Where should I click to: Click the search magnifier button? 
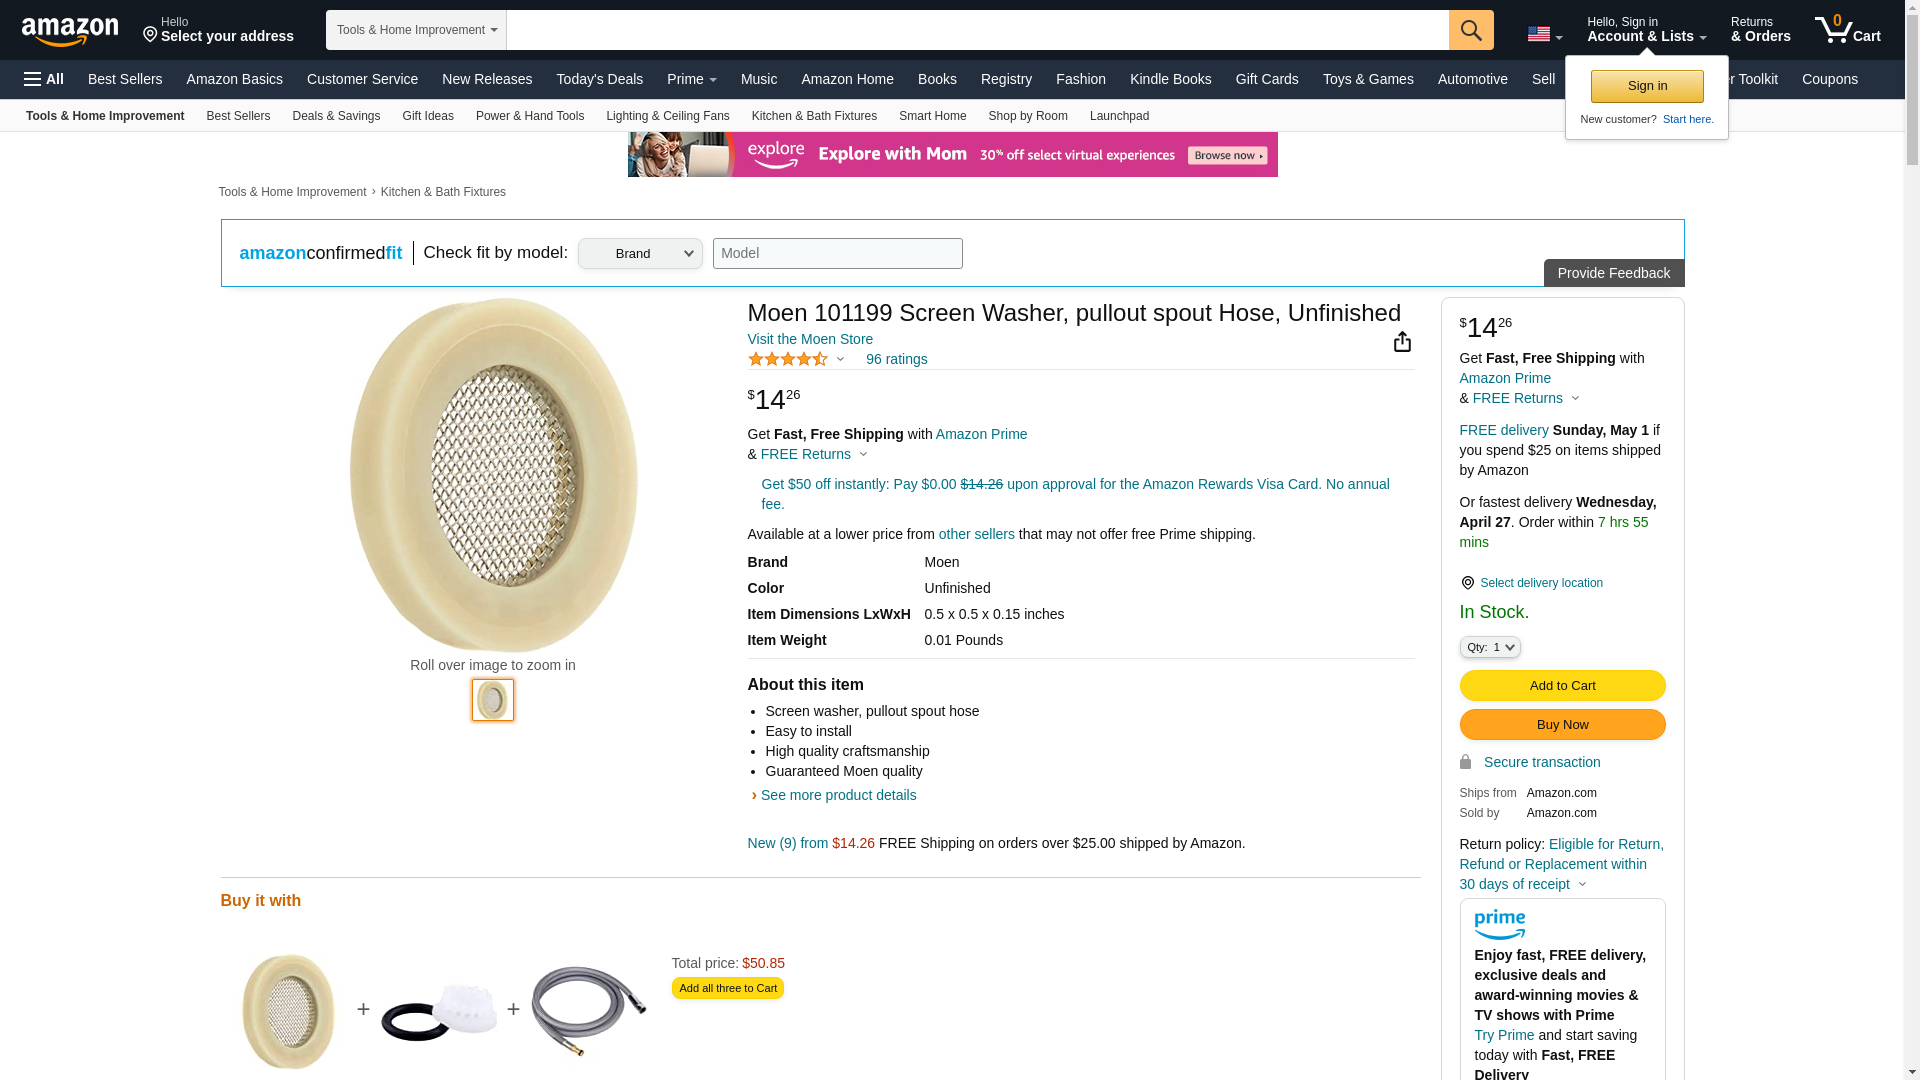[x=1471, y=30]
